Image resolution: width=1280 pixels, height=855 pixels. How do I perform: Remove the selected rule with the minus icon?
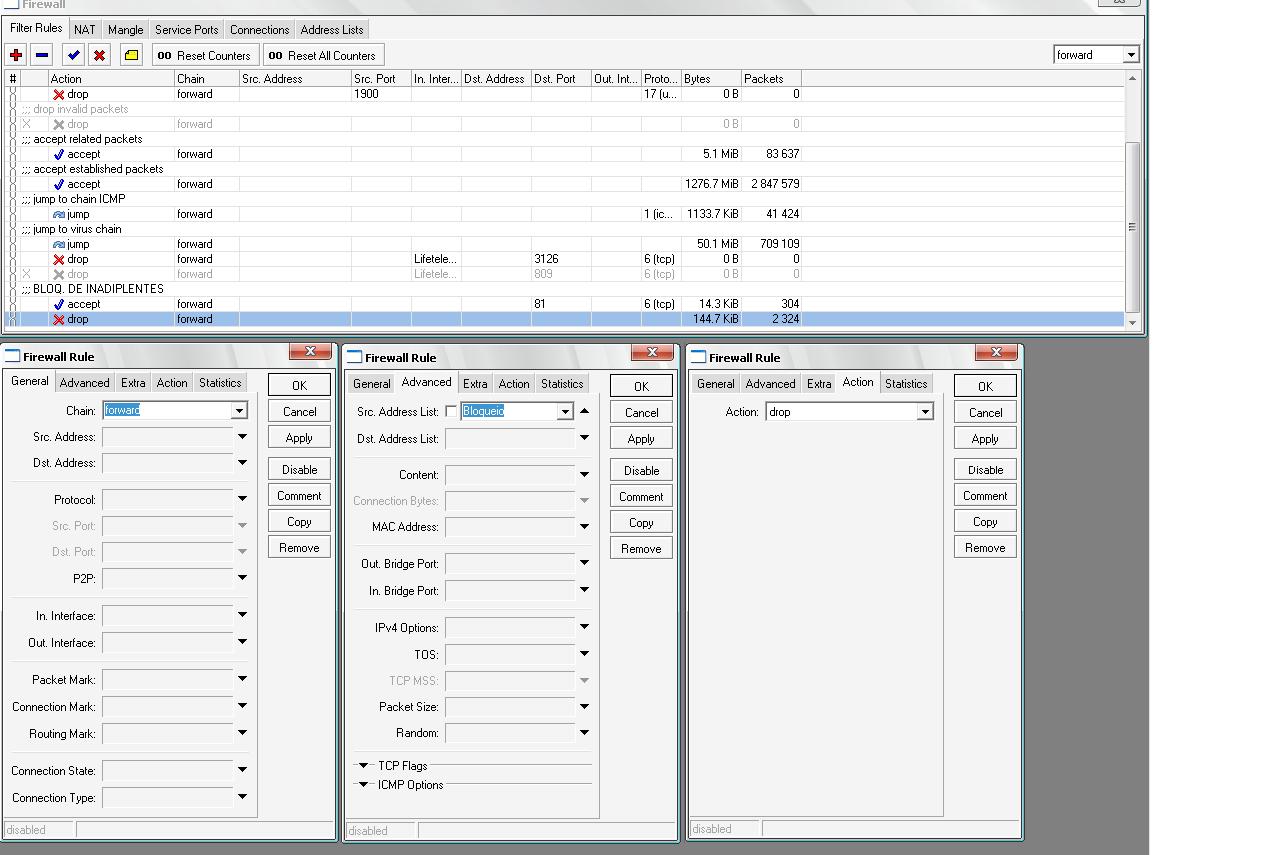(x=42, y=55)
